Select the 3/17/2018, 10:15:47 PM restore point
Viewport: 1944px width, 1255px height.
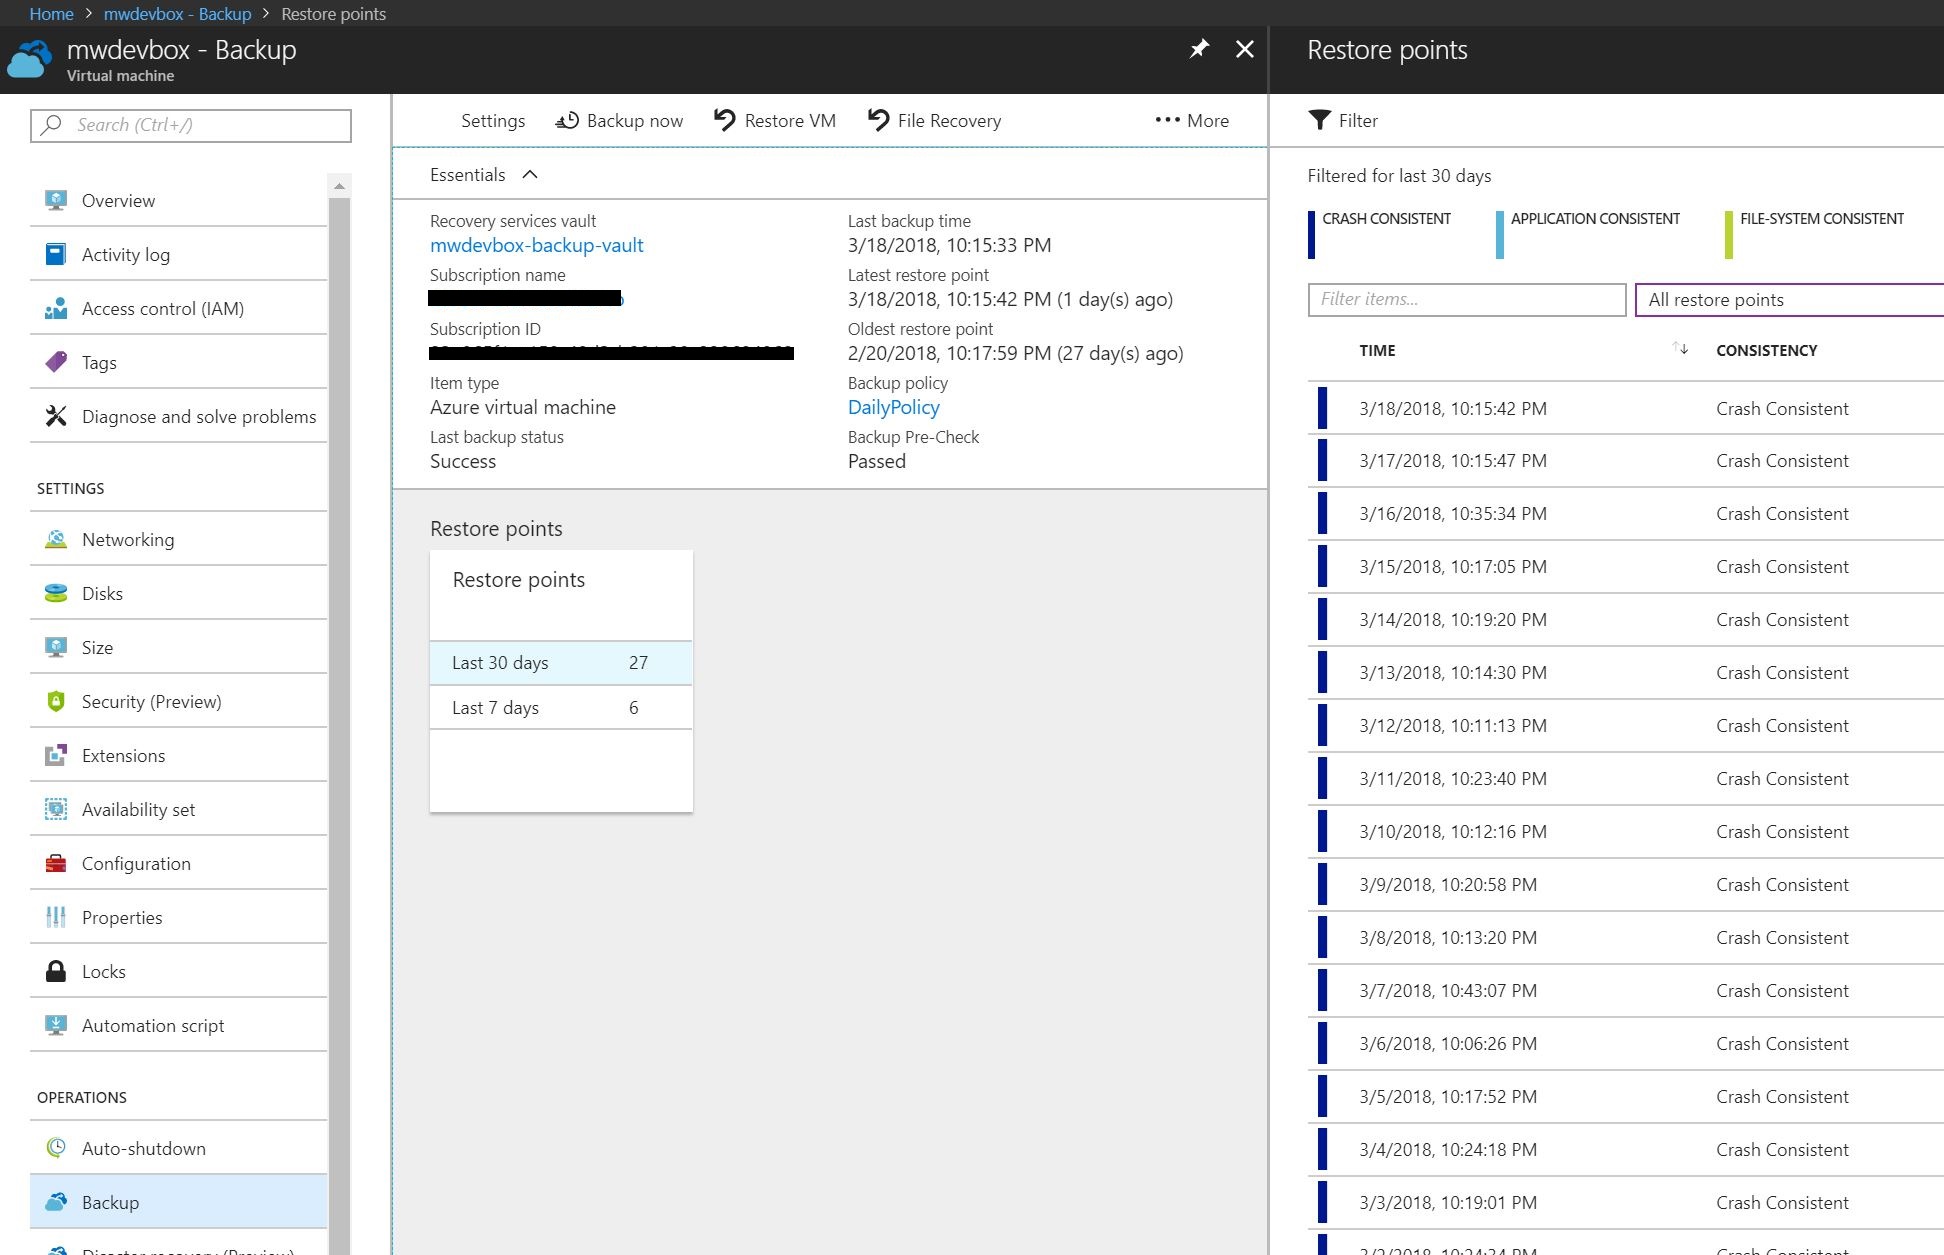click(x=1625, y=461)
